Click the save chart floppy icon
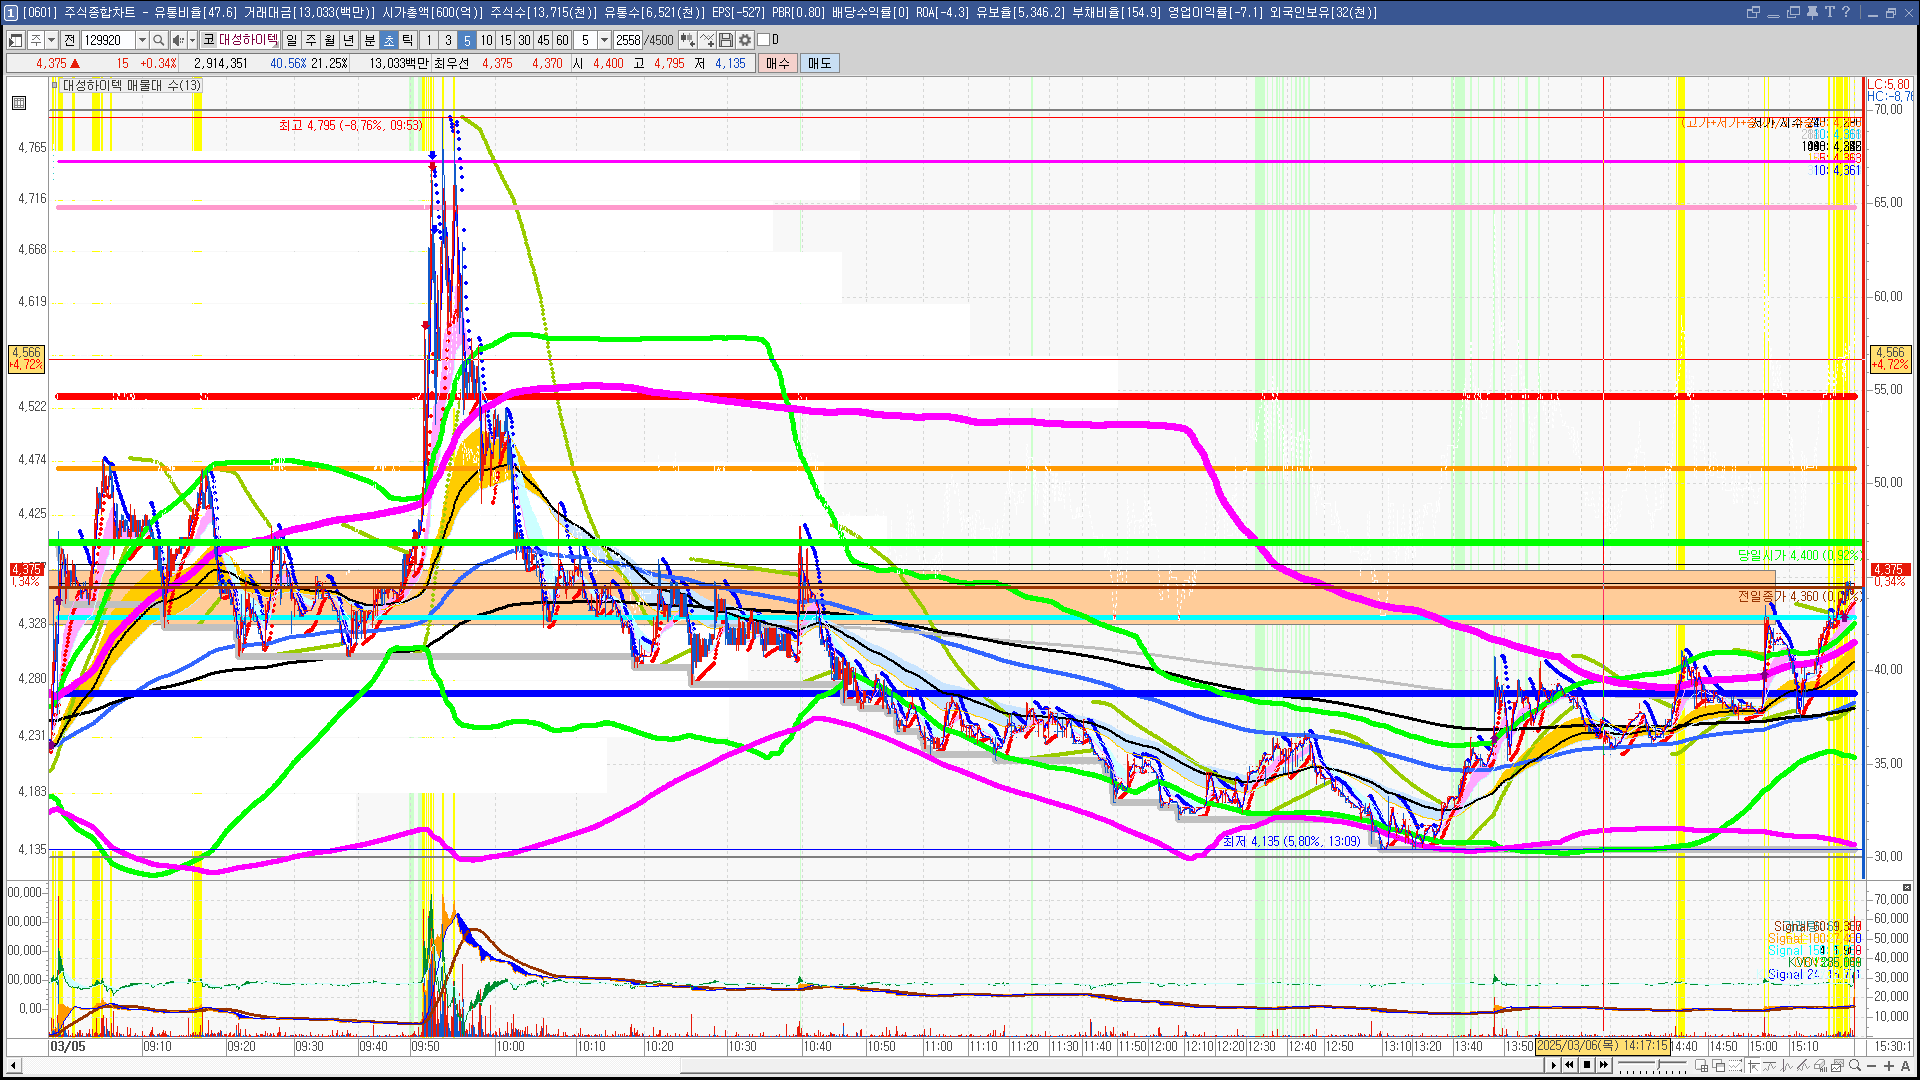Image resolution: width=1920 pixels, height=1080 pixels. tap(726, 40)
